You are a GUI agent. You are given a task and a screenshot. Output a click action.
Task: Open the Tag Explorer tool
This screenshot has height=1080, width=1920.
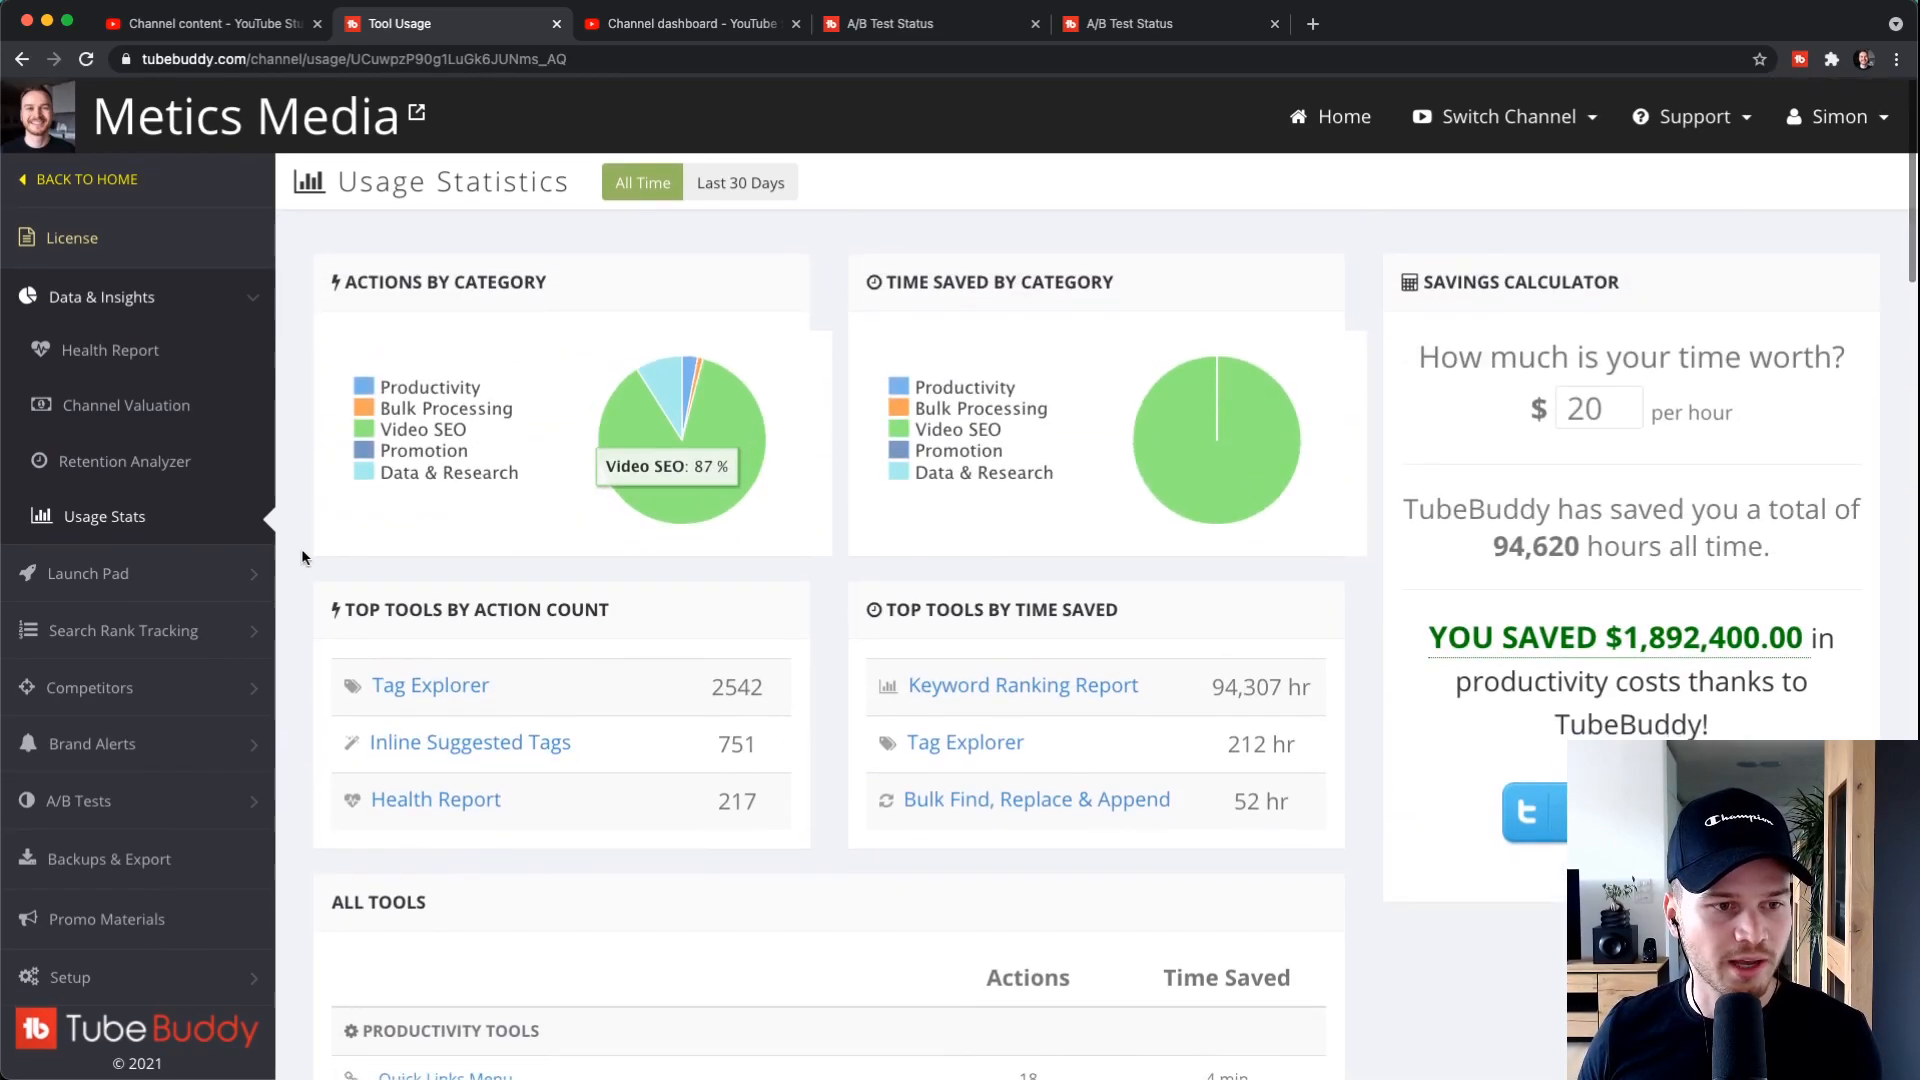point(430,684)
